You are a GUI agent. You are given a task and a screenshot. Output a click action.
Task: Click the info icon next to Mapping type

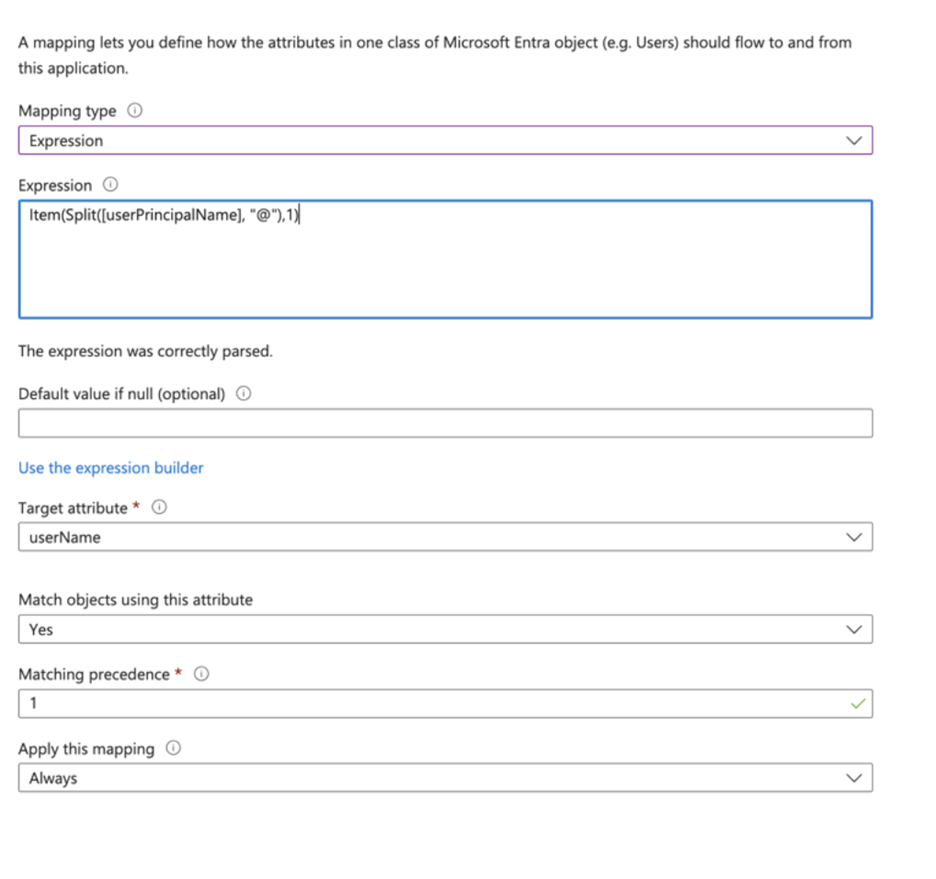point(135,110)
